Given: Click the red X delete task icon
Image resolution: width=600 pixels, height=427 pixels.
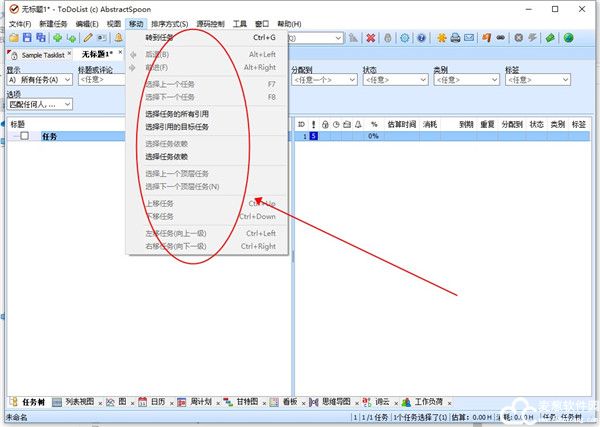Looking at the screenshot, I should point(370,38).
